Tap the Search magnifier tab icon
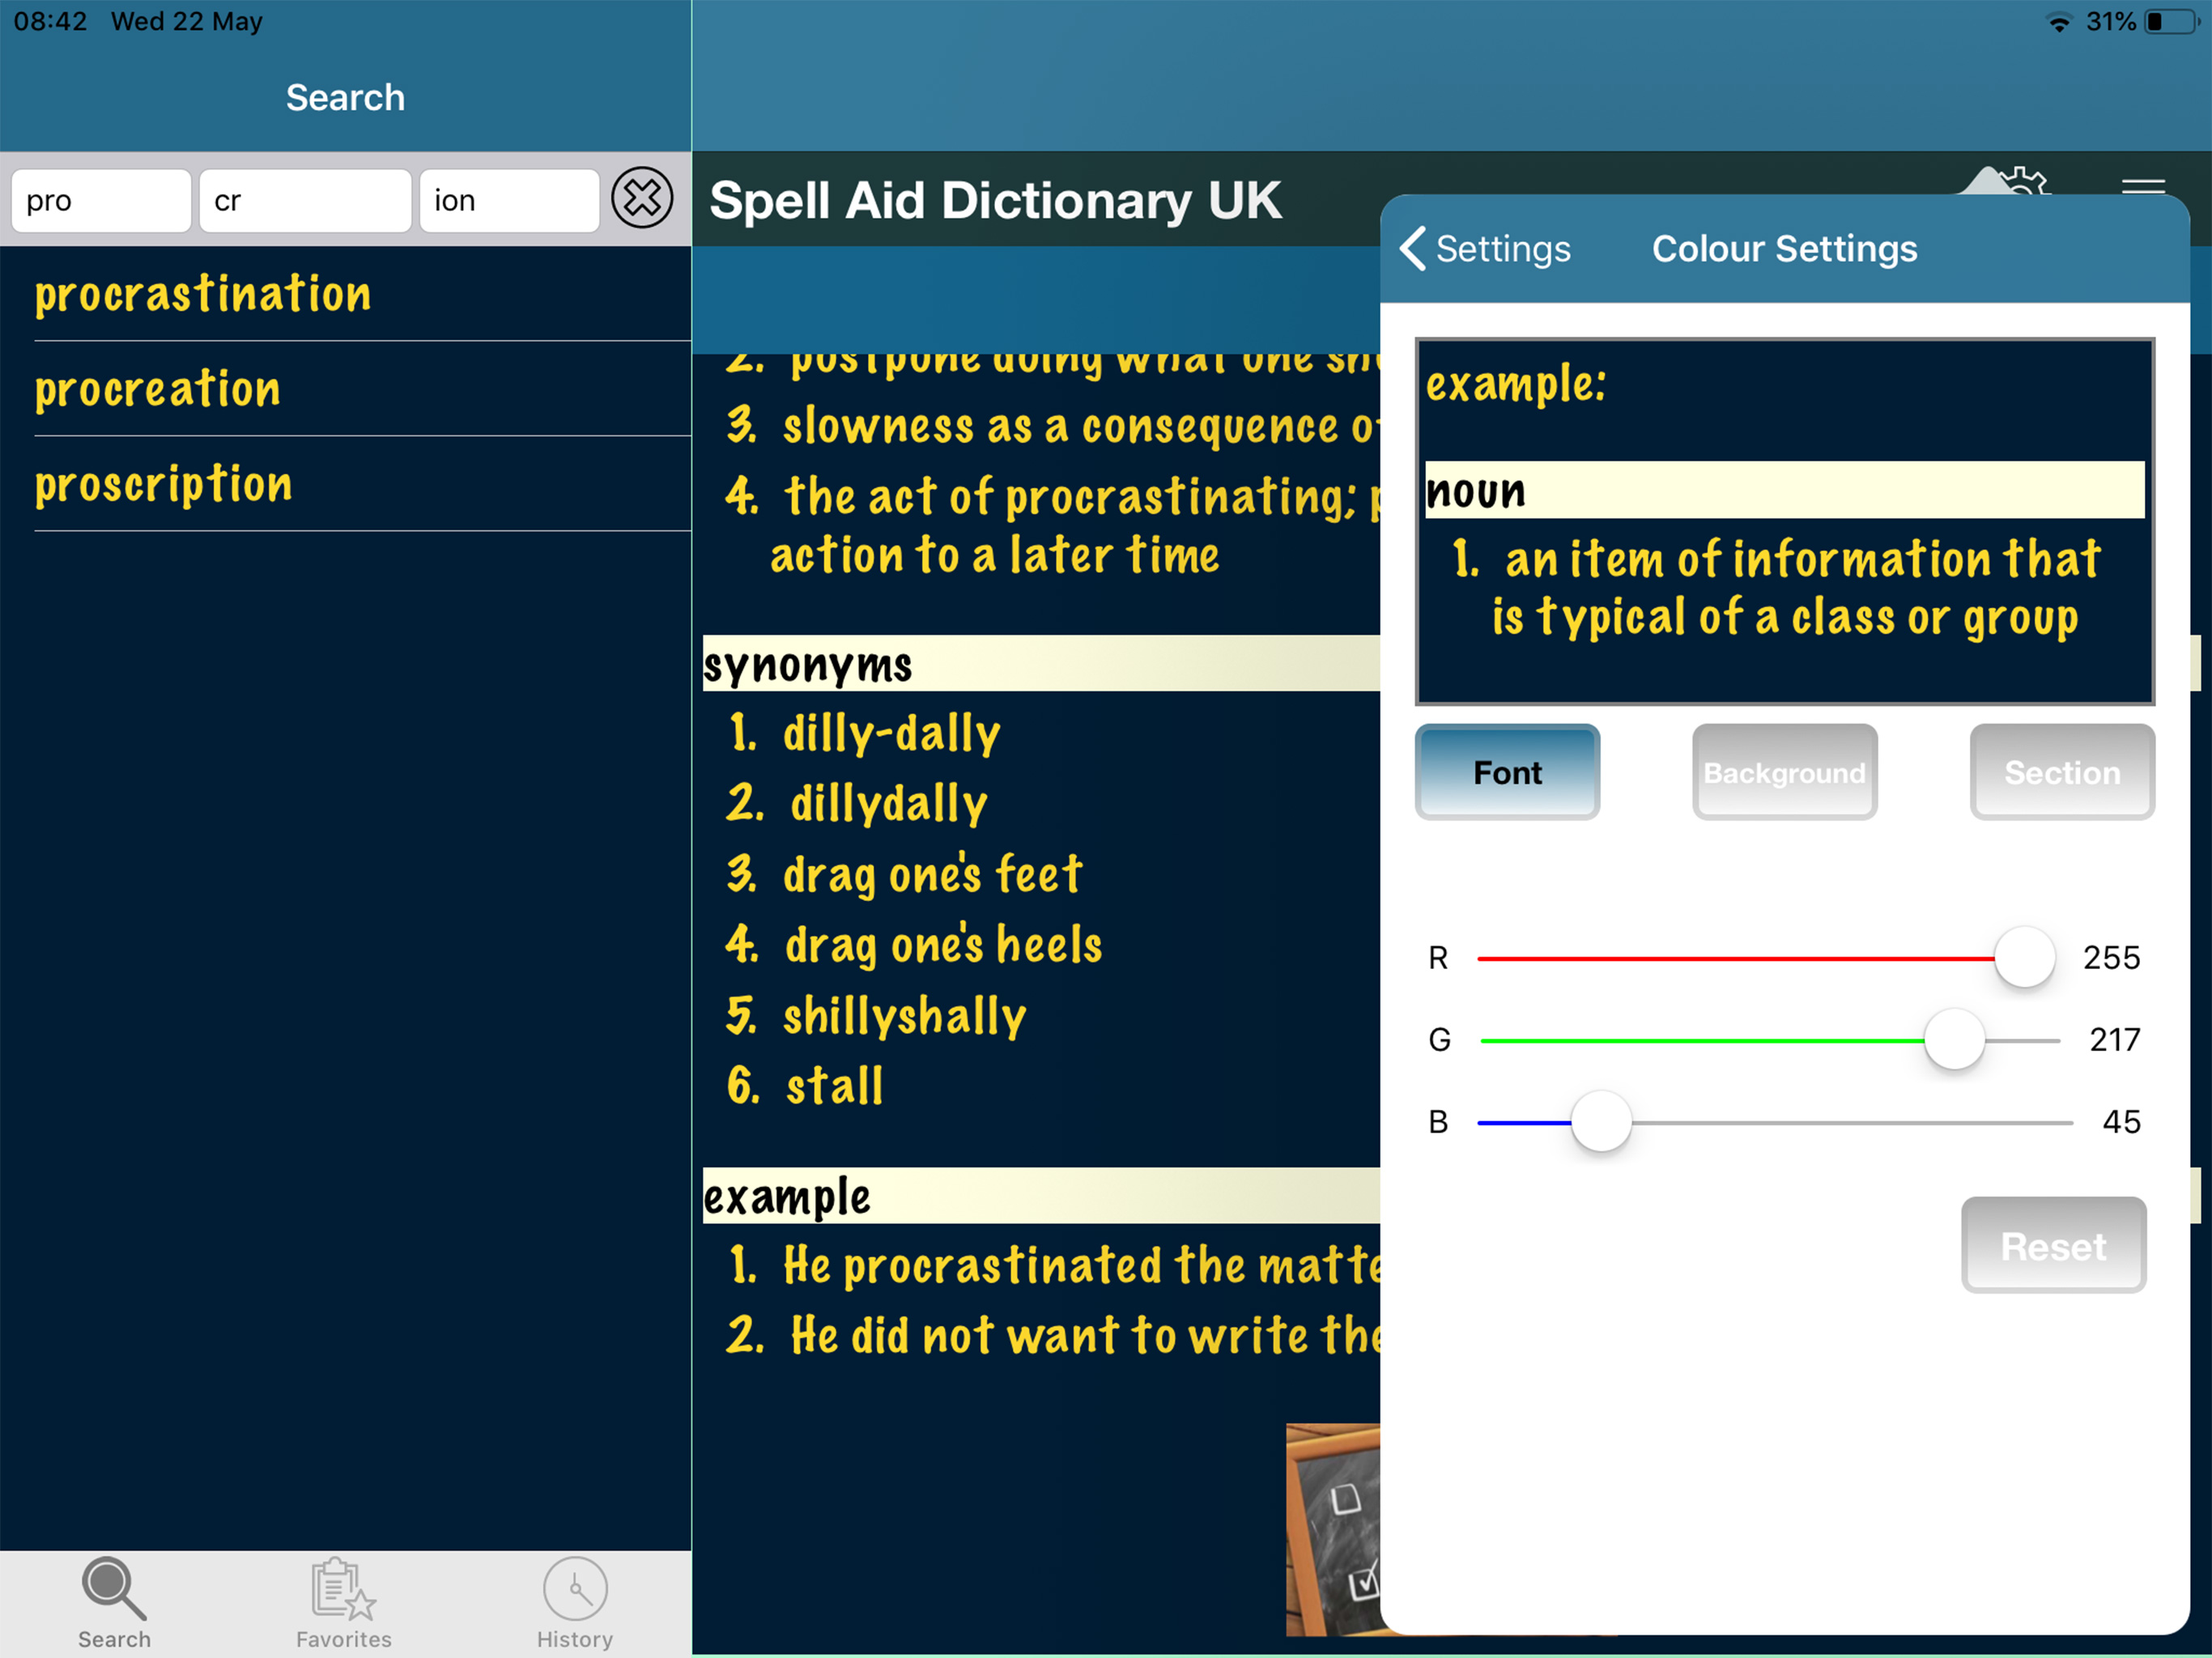Viewport: 2212px width, 1658px height. click(x=114, y=1588)
